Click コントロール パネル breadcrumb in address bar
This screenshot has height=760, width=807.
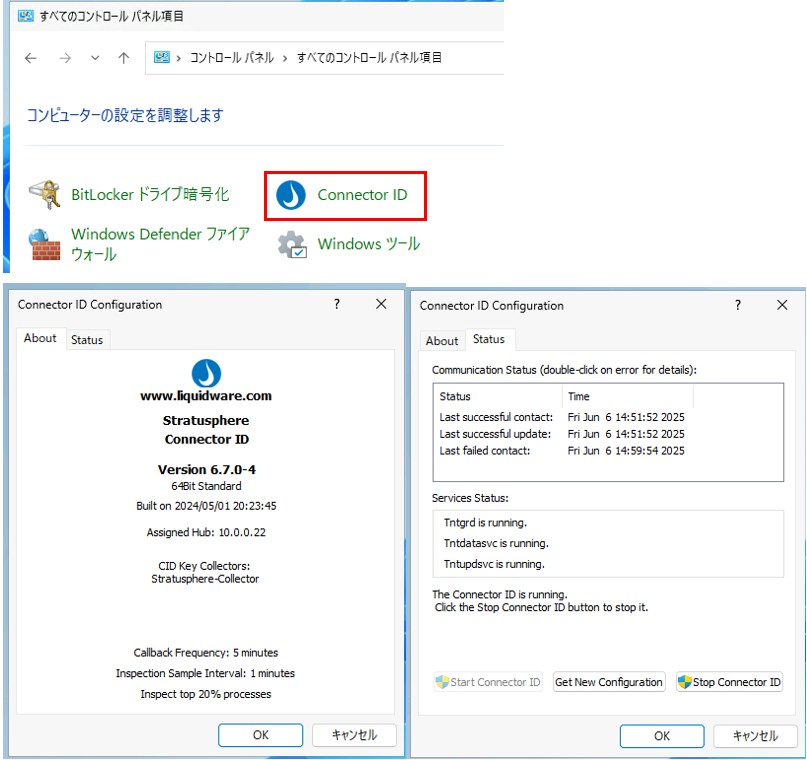click(232, 58)
